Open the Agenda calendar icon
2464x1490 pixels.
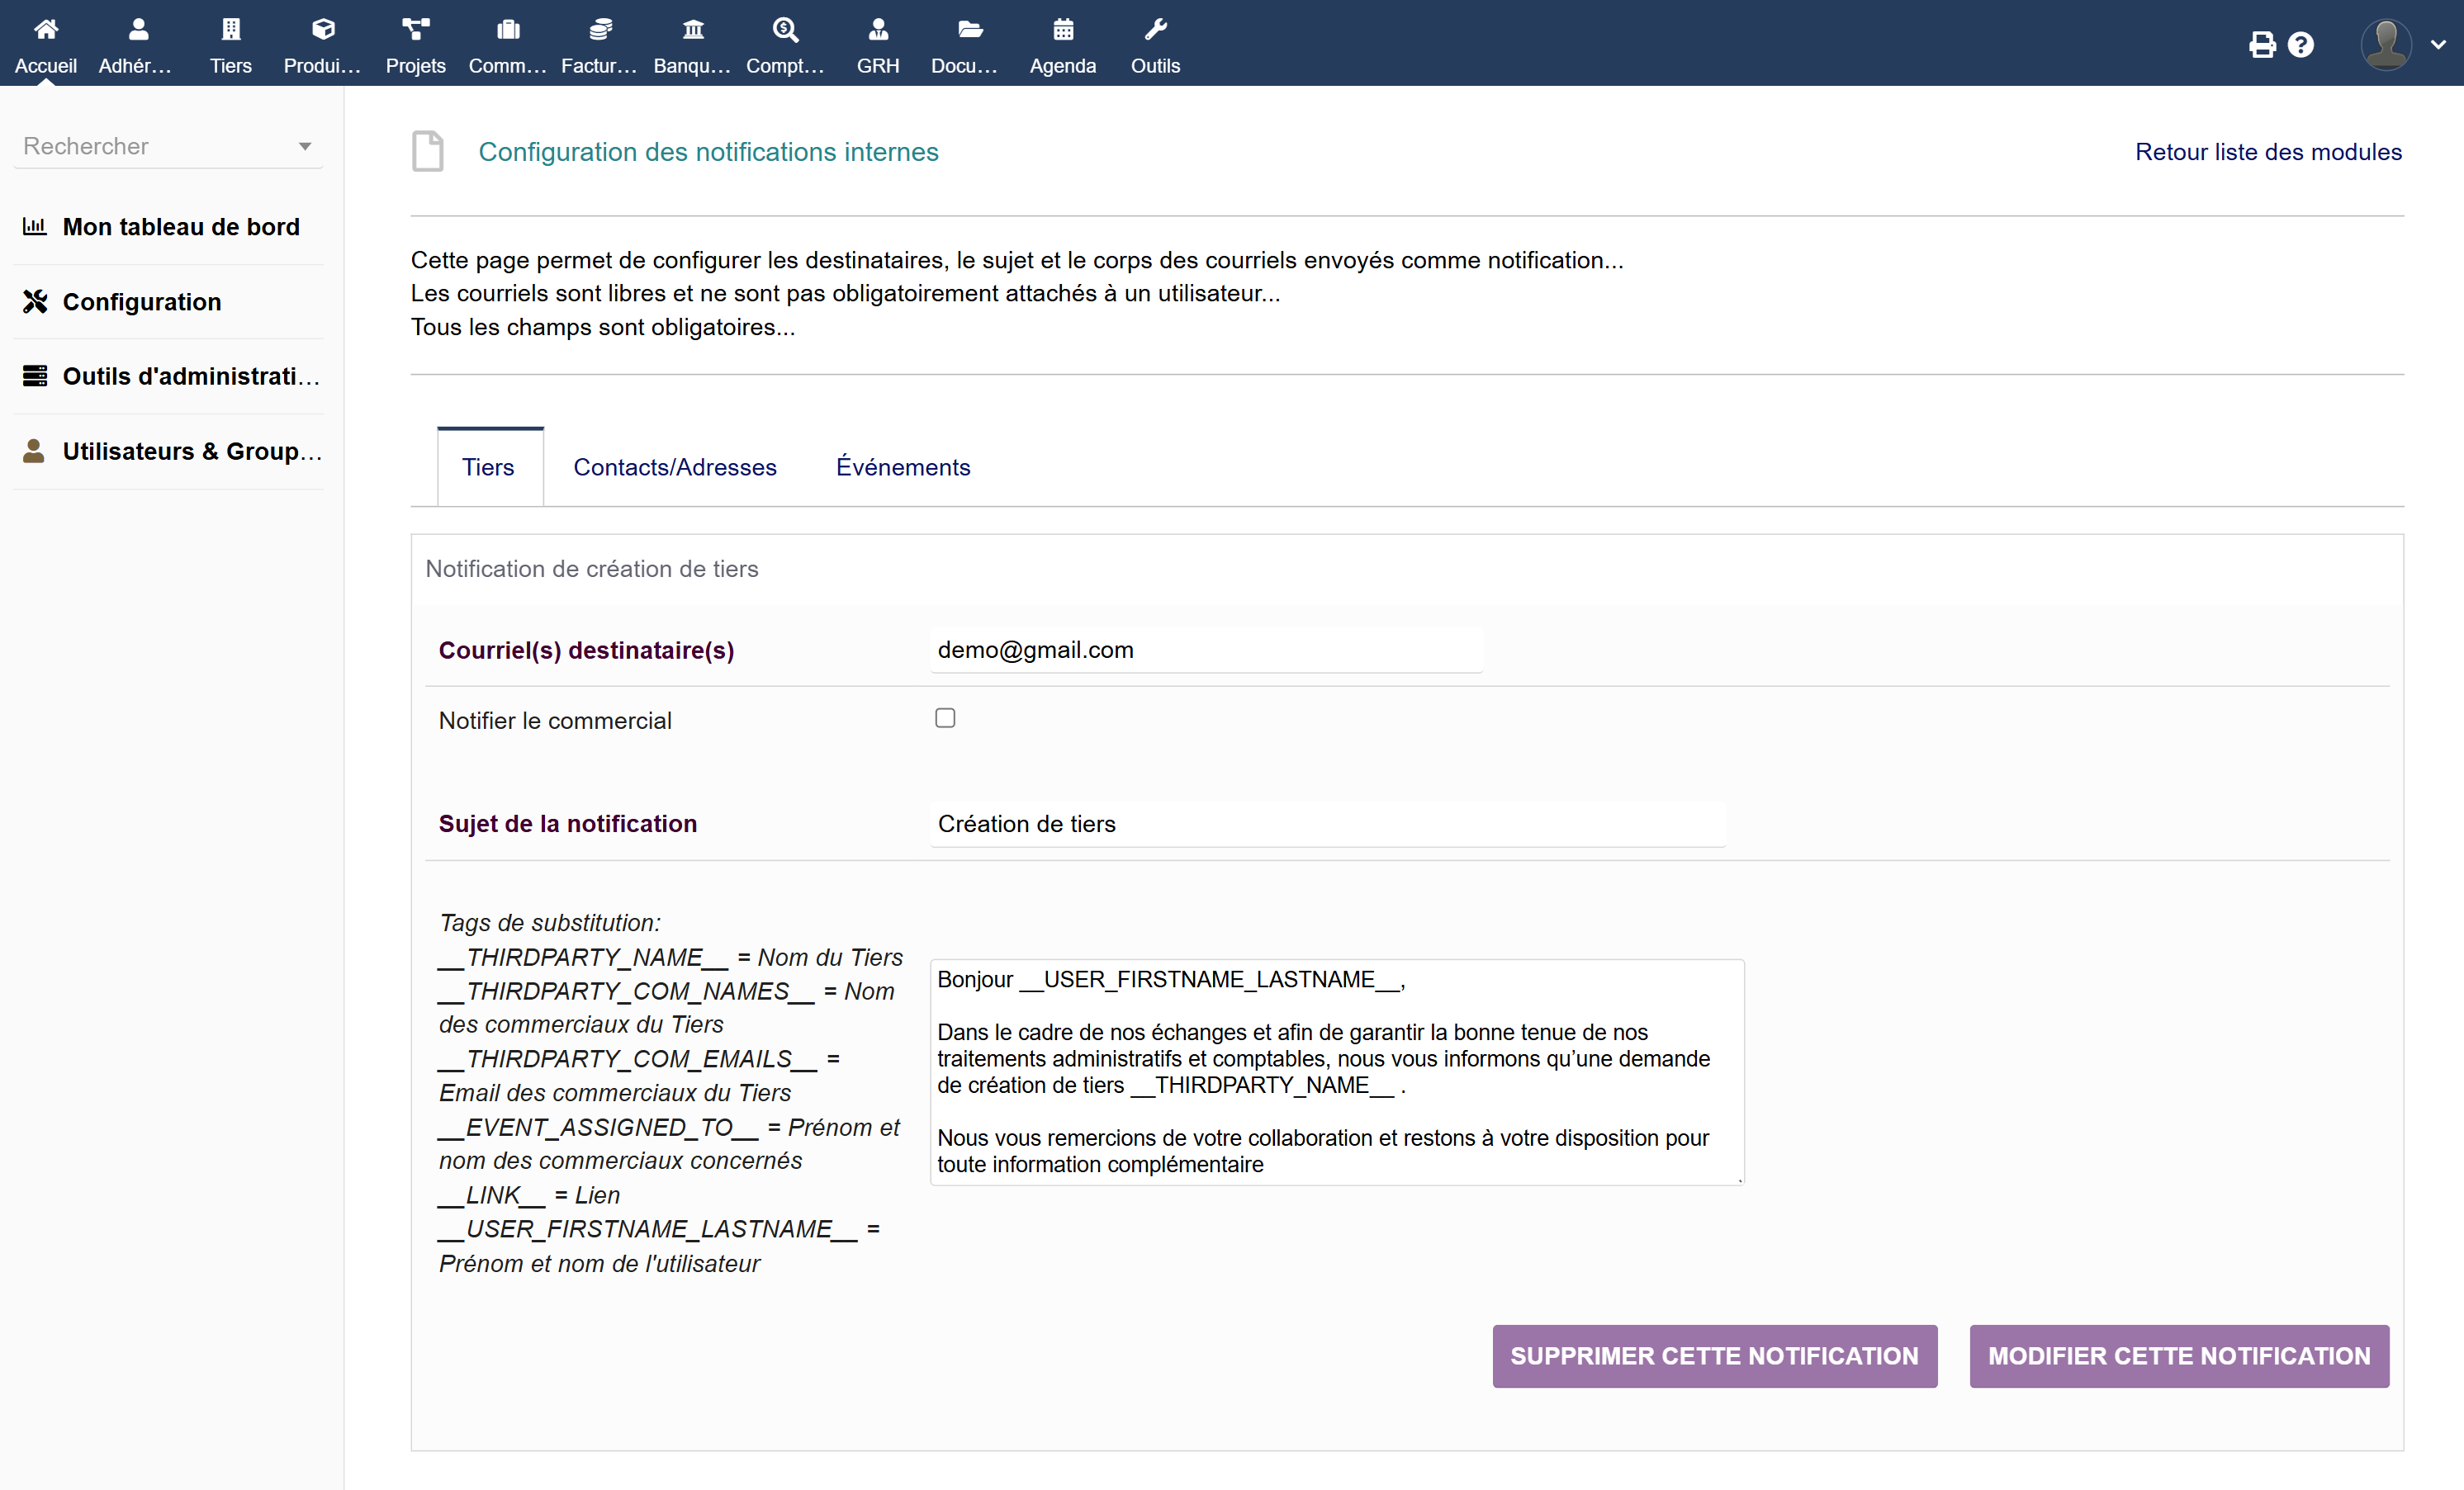[1062, 30]
